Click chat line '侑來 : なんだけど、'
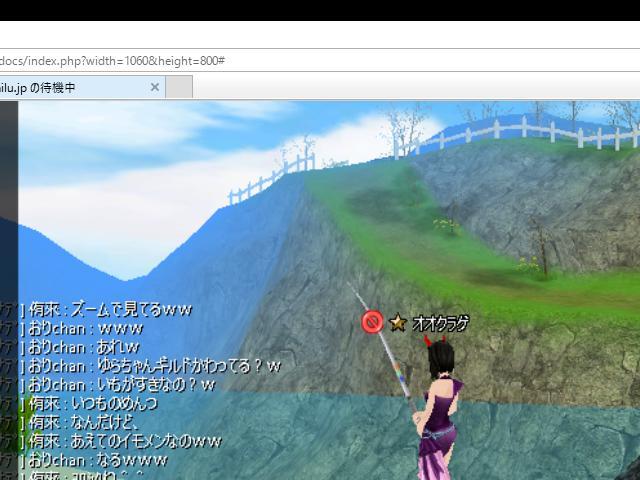Image resolution: width=640 pixels, height=480 pixels. click(x=84, y=423)
